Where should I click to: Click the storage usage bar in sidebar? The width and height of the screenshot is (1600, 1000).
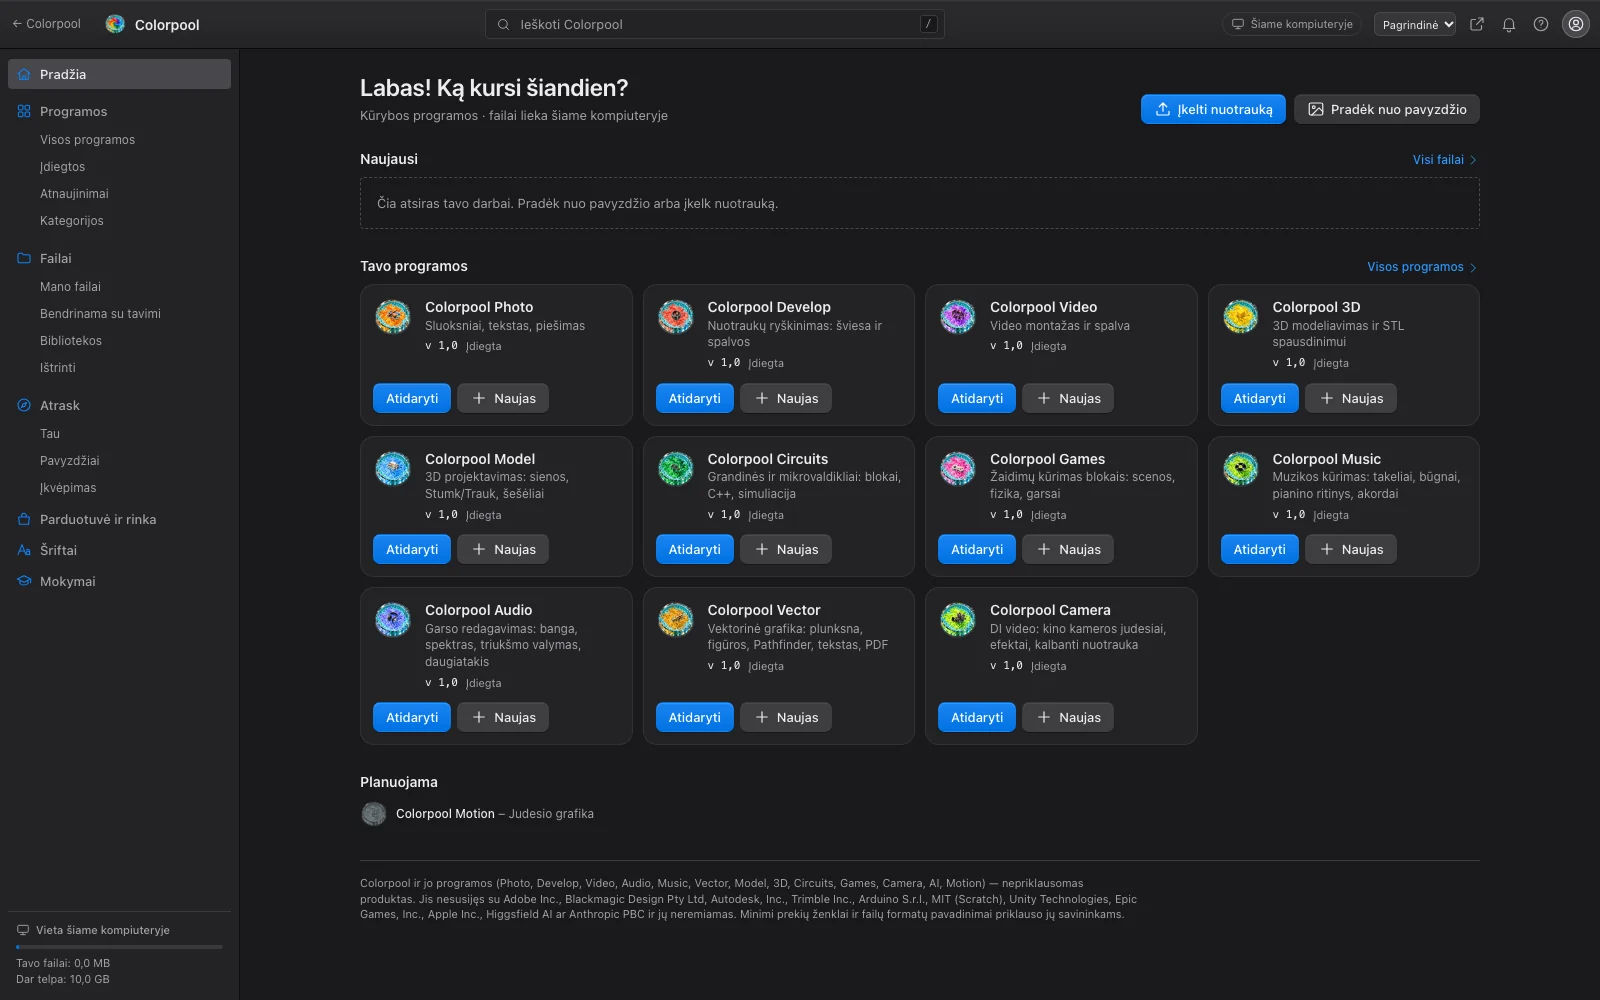point(119,947)
